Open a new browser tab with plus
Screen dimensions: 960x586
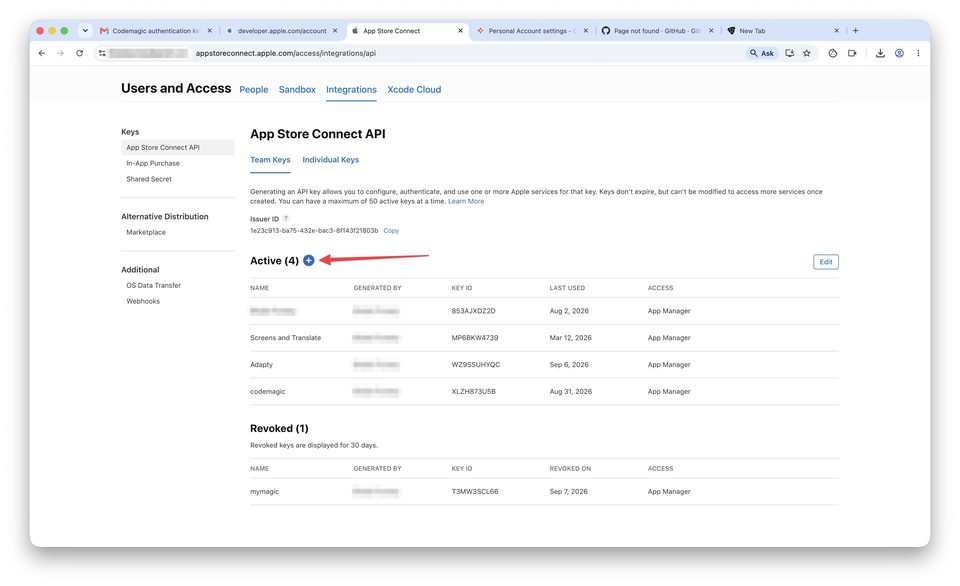coord(855,31)
